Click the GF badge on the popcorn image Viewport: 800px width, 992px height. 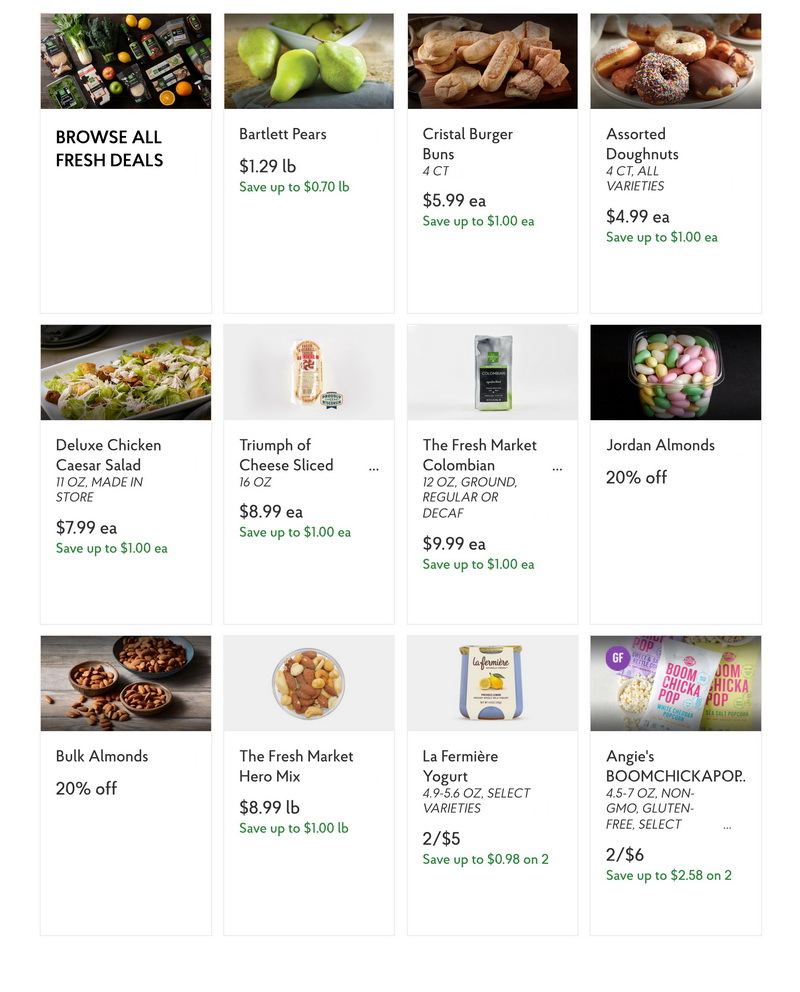tap(617, 658)
